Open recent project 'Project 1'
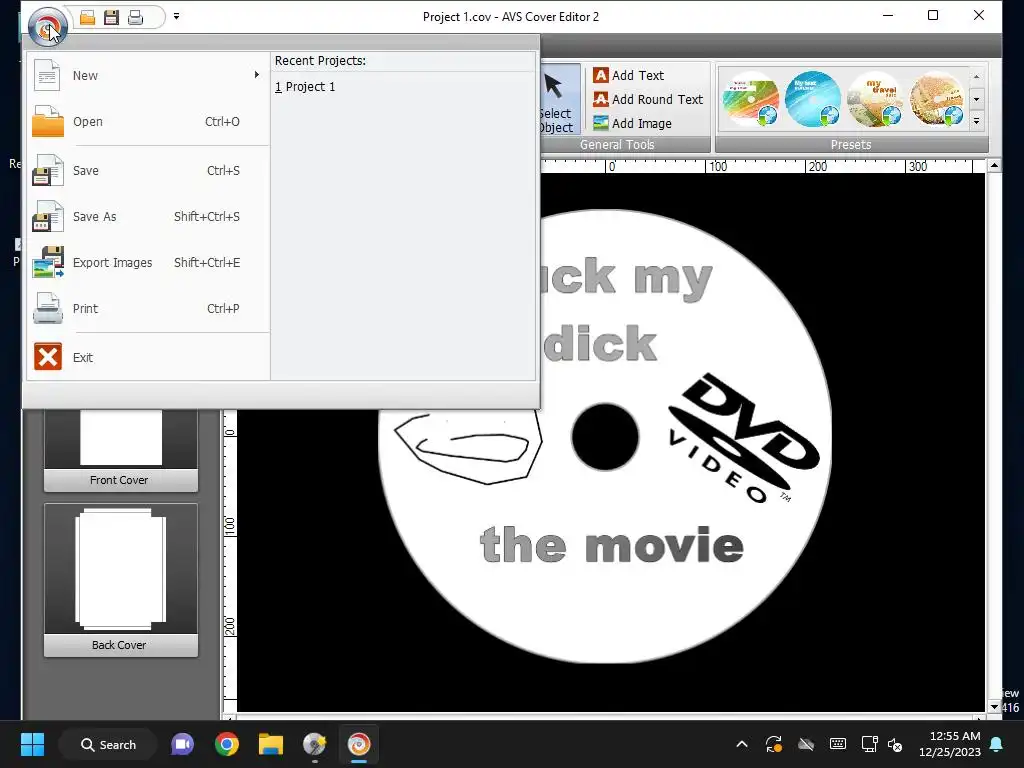This screenshot has width=1024, height=768. point(305,87)
